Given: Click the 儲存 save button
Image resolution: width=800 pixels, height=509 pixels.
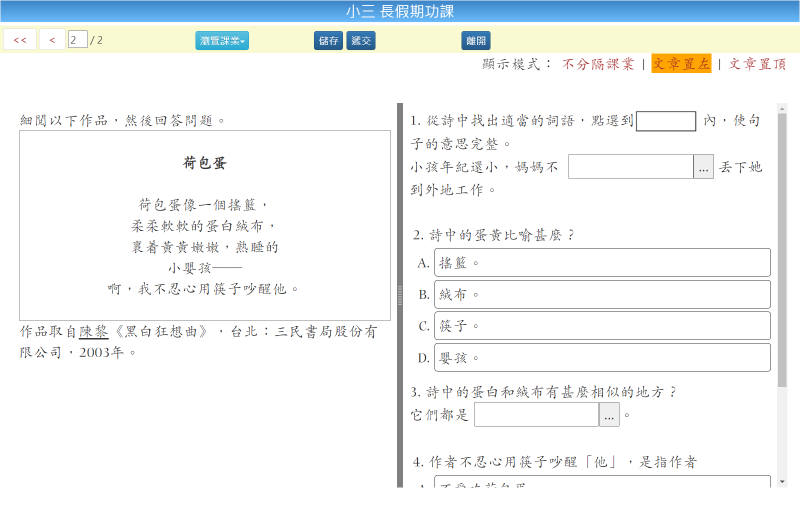Looking at the screenshot, I should pyautogui.click(x=328, y=40).
